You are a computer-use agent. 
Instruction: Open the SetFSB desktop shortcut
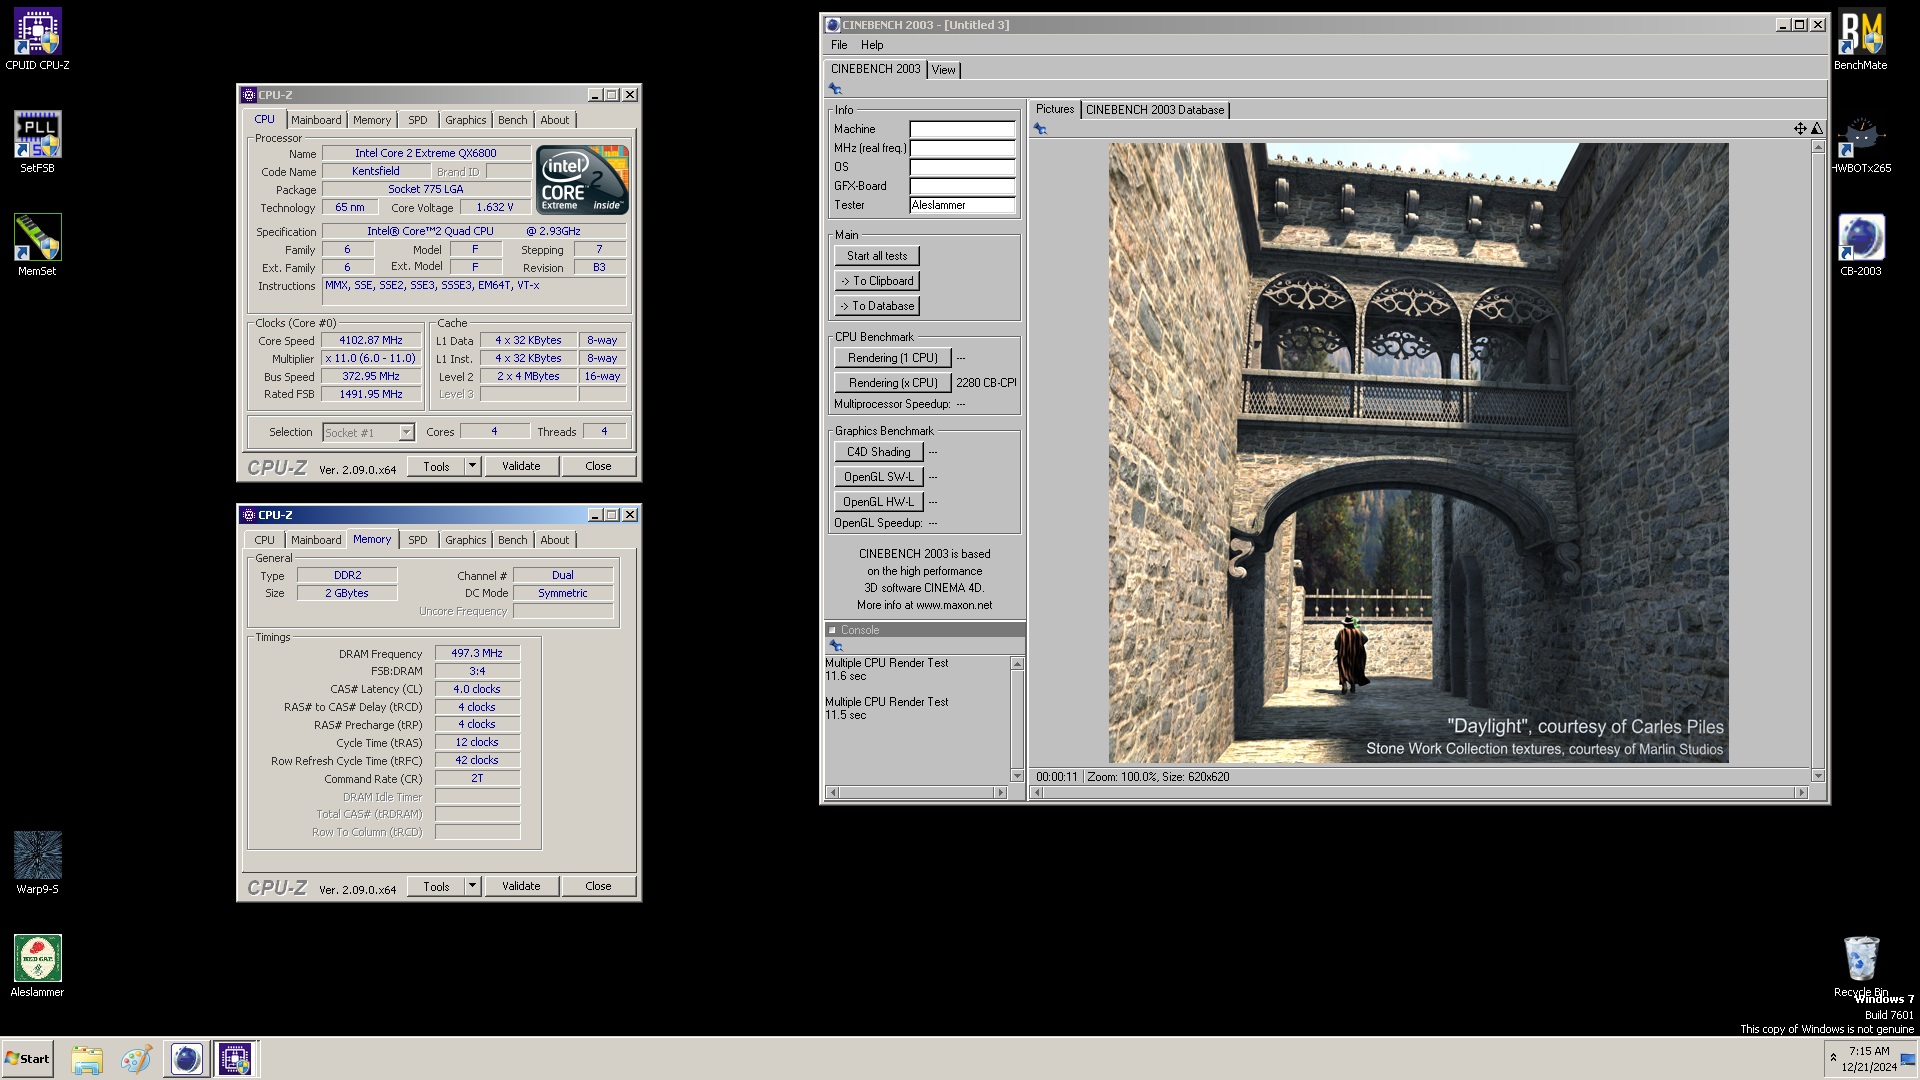click(37, 142)
